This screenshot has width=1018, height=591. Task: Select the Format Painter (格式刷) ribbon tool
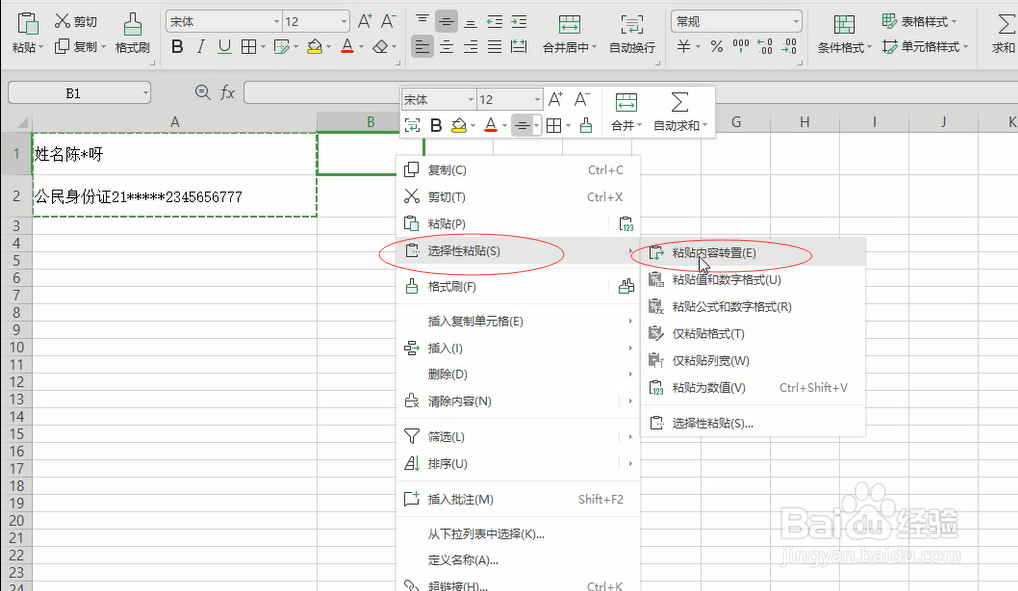coord(132,34)
